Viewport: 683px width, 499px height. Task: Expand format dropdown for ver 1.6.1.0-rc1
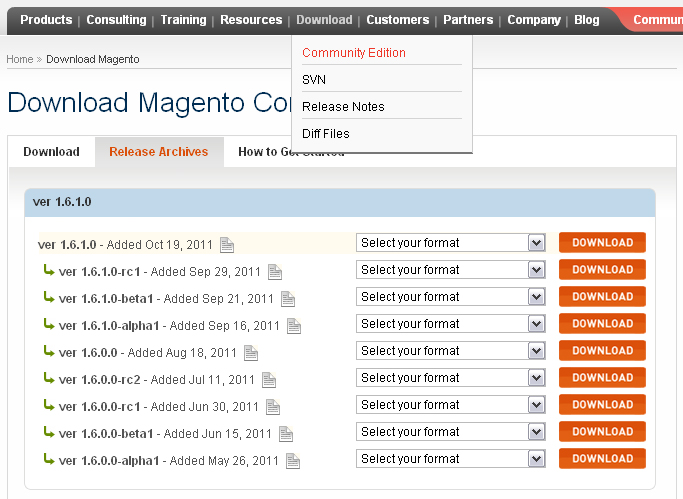tap(451, 270)
